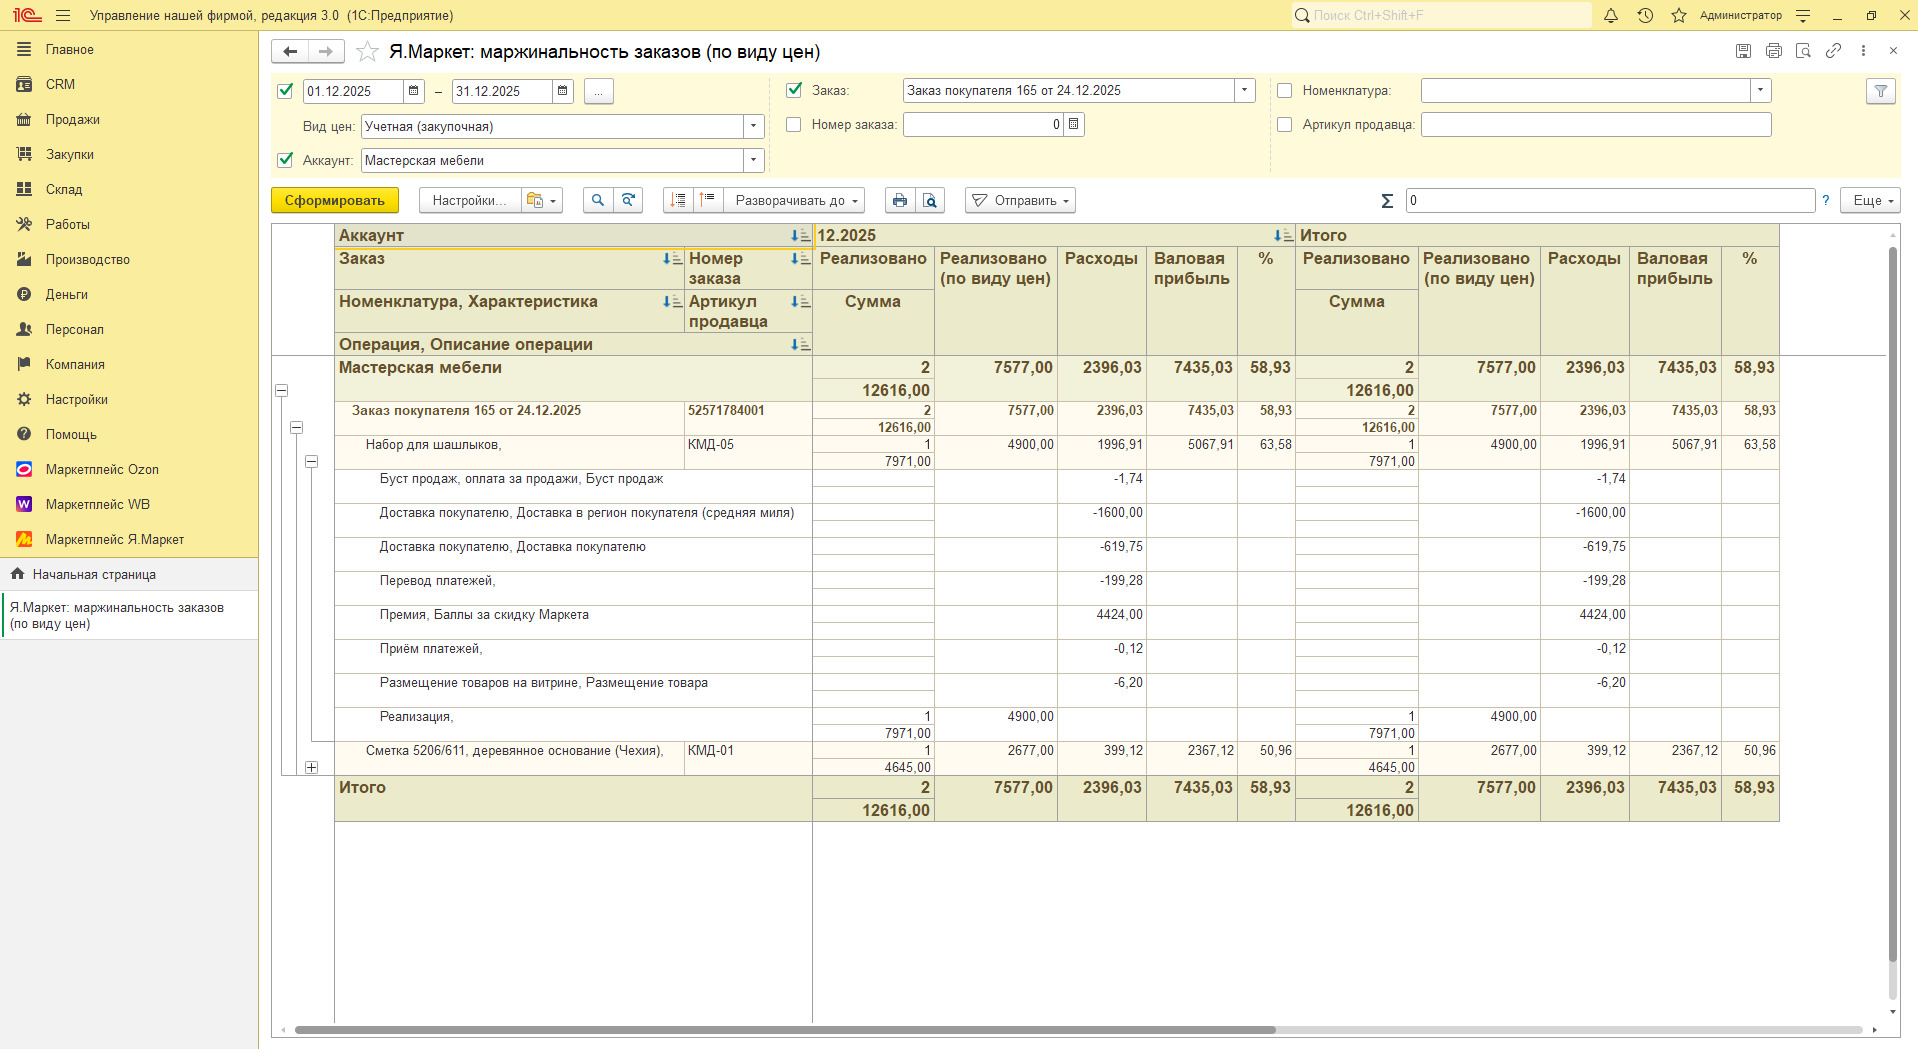1918x1049 pixels.
Task: Expand the Разворачивать до dropdown
Action: (795, 201)
